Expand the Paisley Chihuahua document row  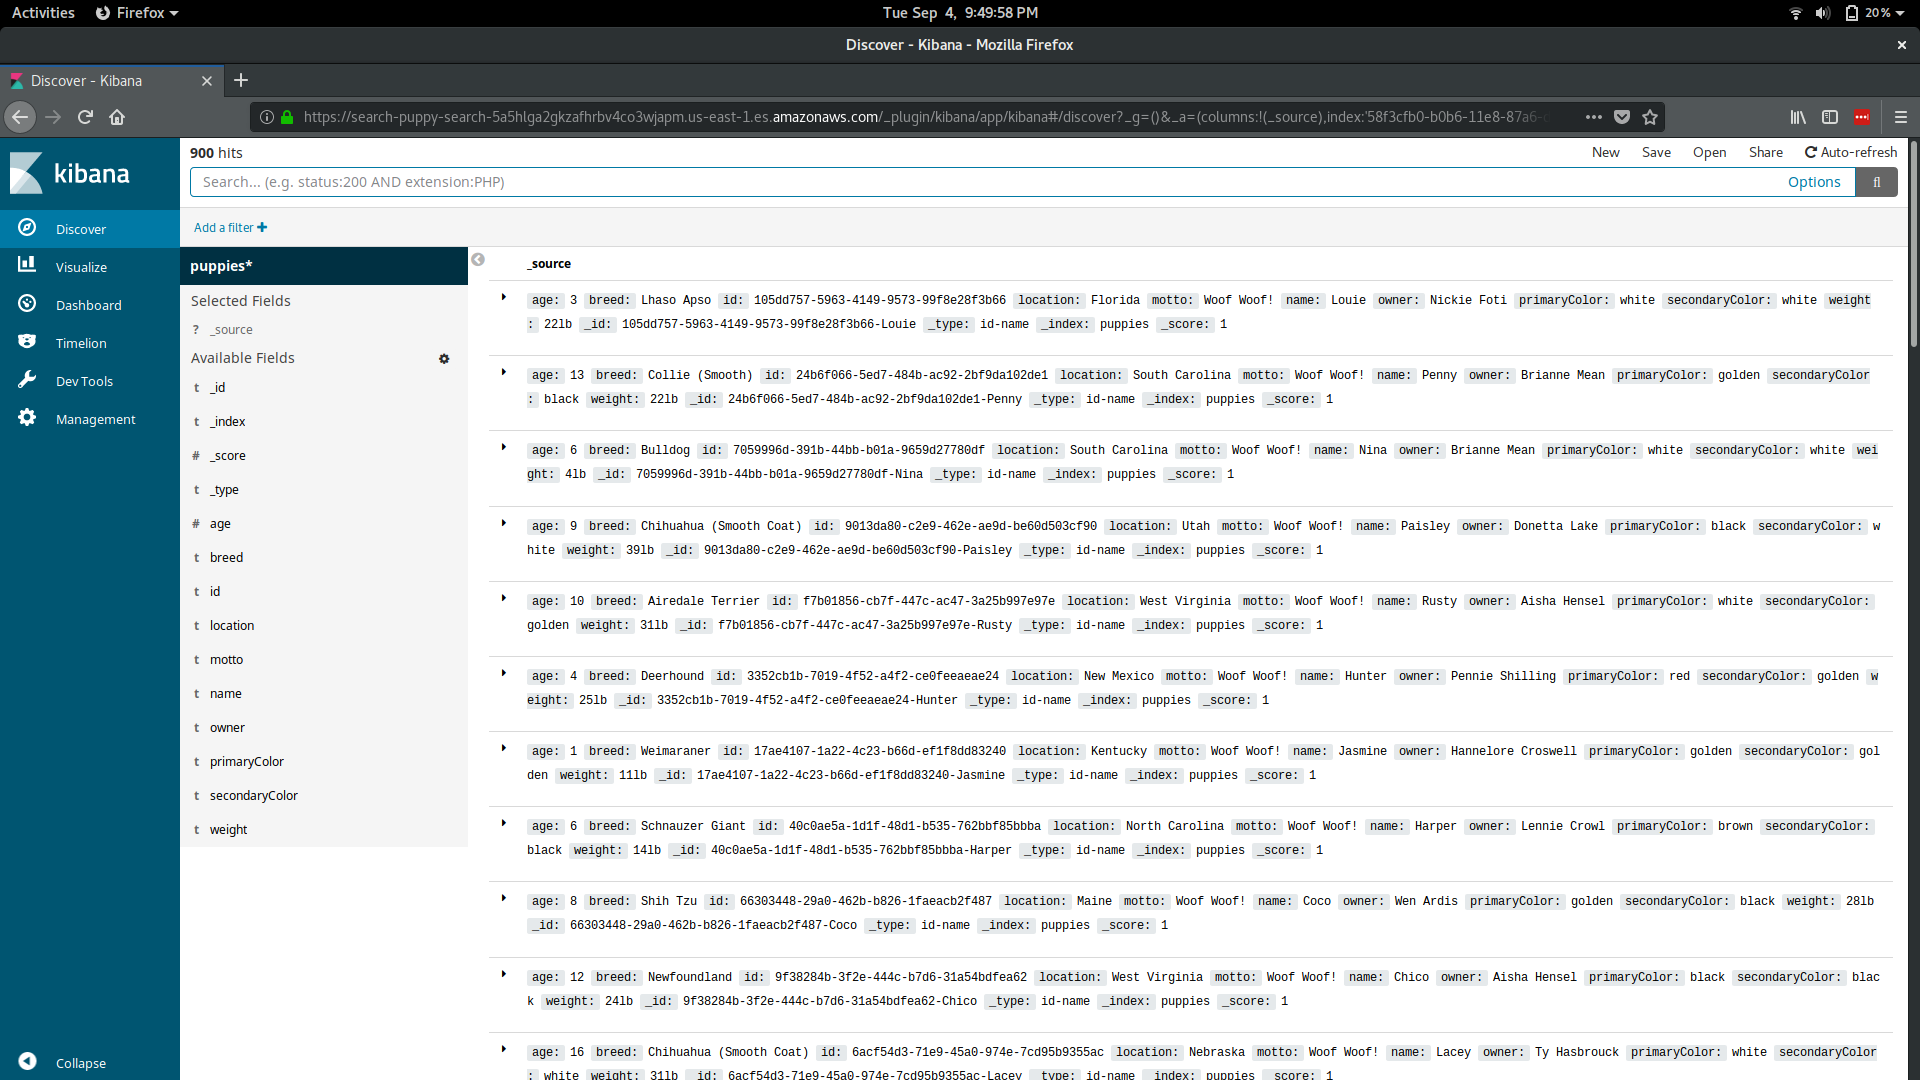click(x=504, y=523)
